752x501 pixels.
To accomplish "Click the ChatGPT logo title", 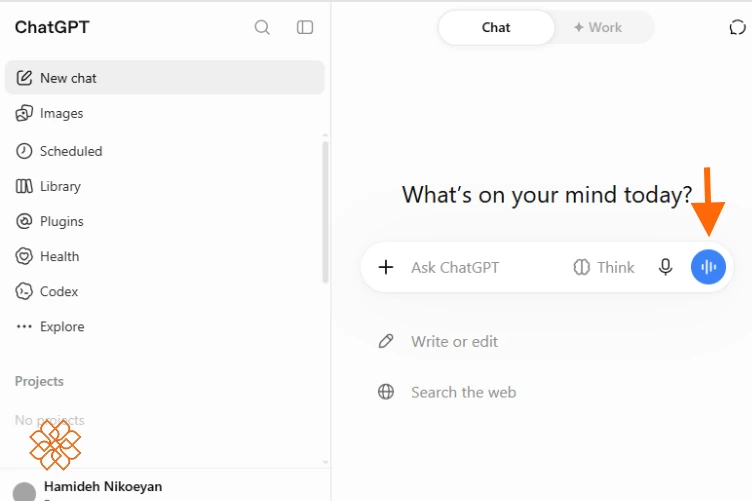I will click(52, 27).
